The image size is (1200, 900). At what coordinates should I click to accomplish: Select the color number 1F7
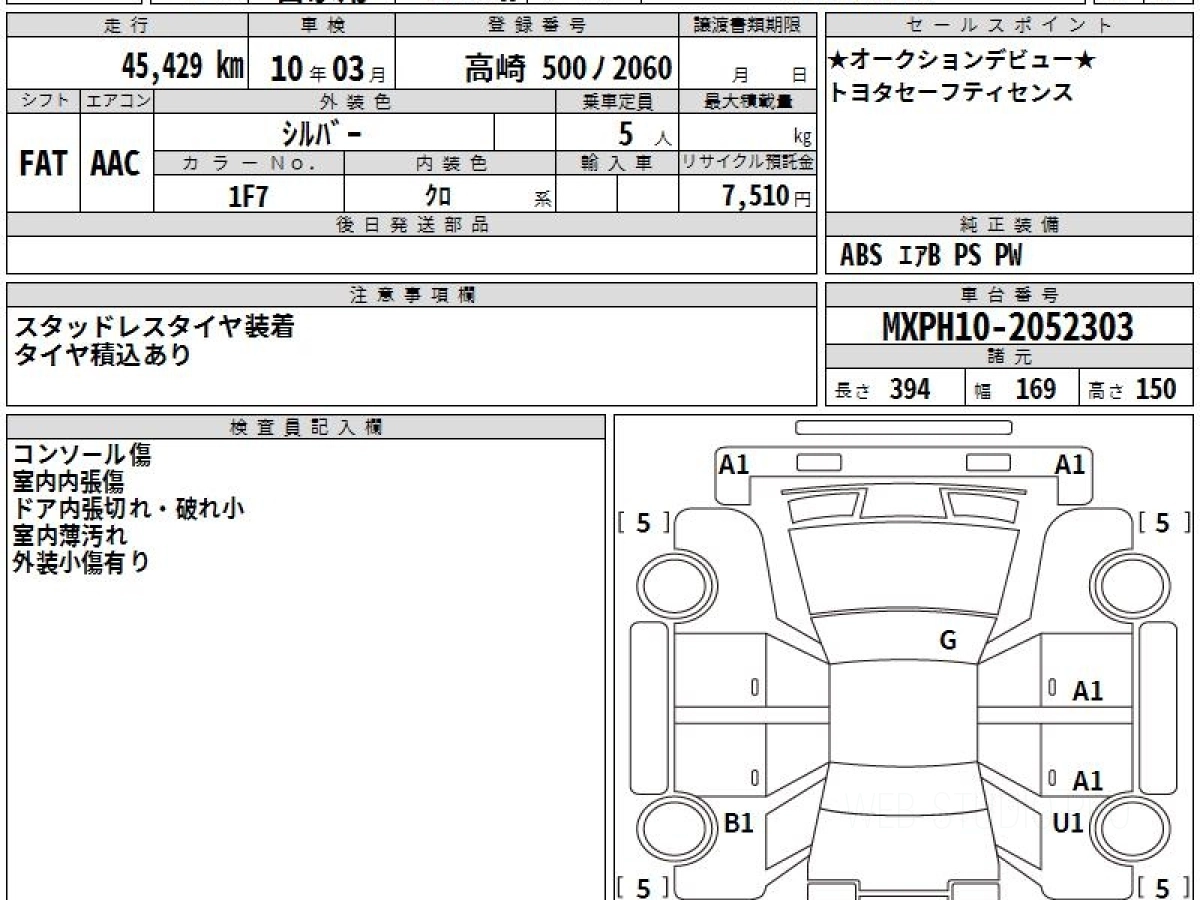tap(249, 196)
